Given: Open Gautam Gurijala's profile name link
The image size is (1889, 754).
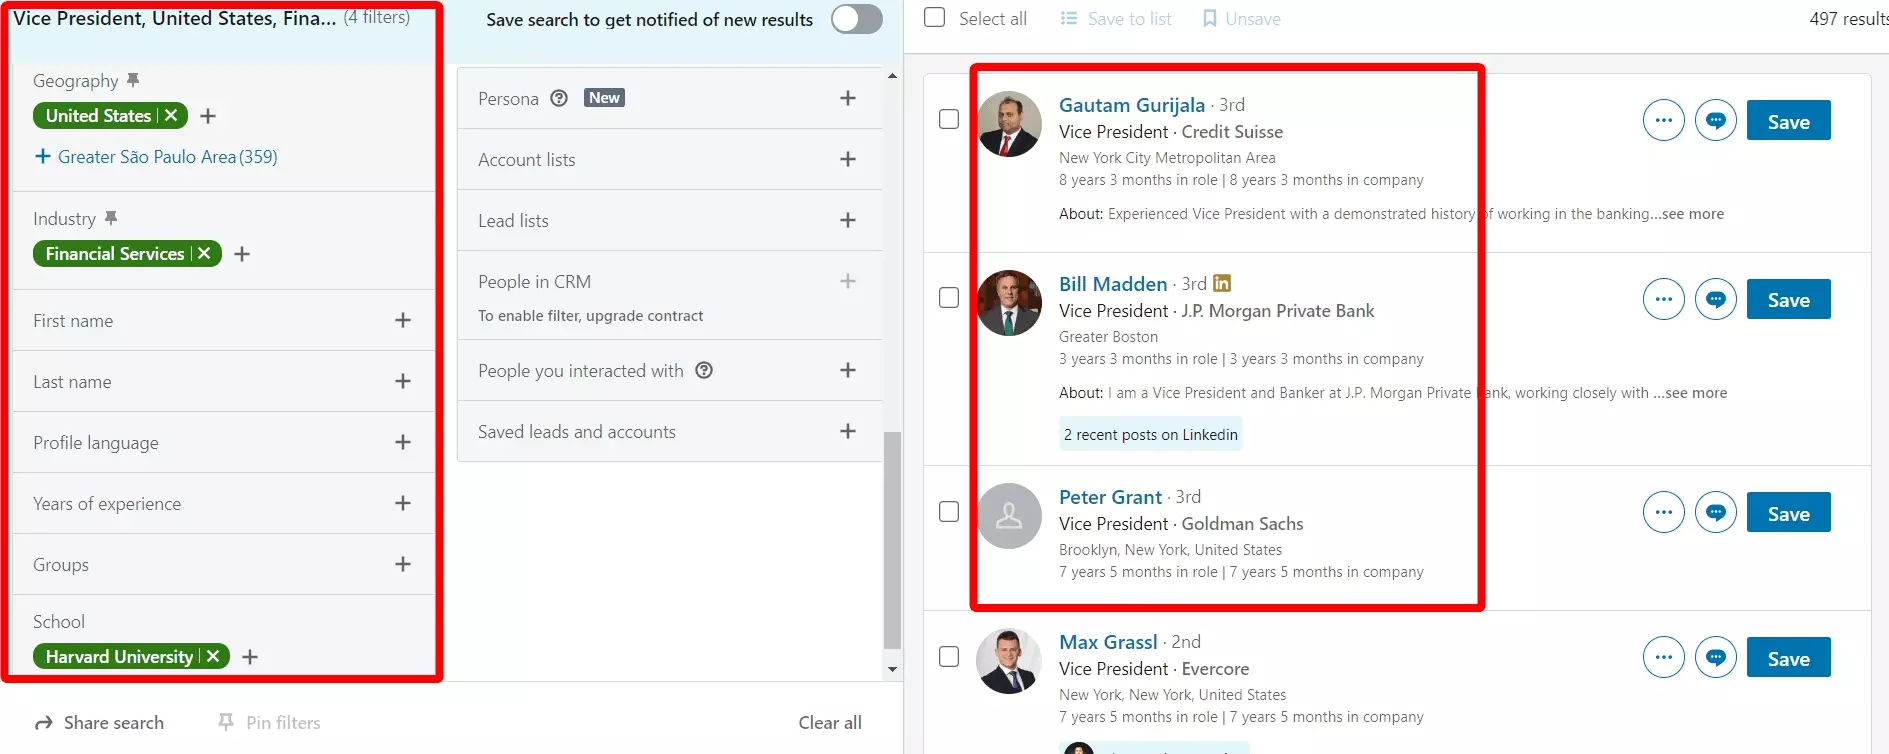Looking at the screenshot, I should (1131, 105).
